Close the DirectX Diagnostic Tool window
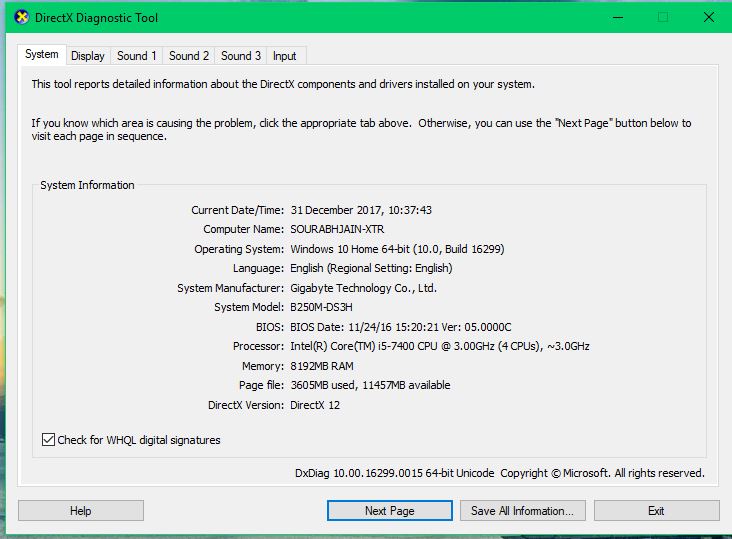732x539 pixels. pyautogui.click(x=709, y=17)
